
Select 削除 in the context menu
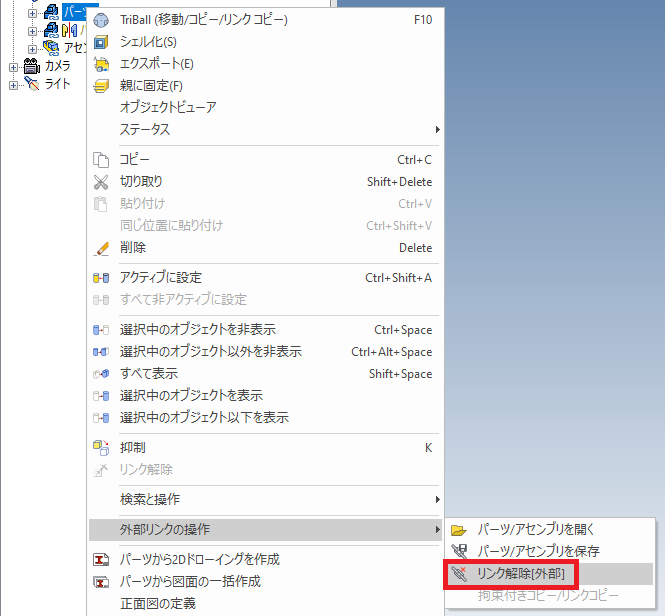(x=265, y=248)
